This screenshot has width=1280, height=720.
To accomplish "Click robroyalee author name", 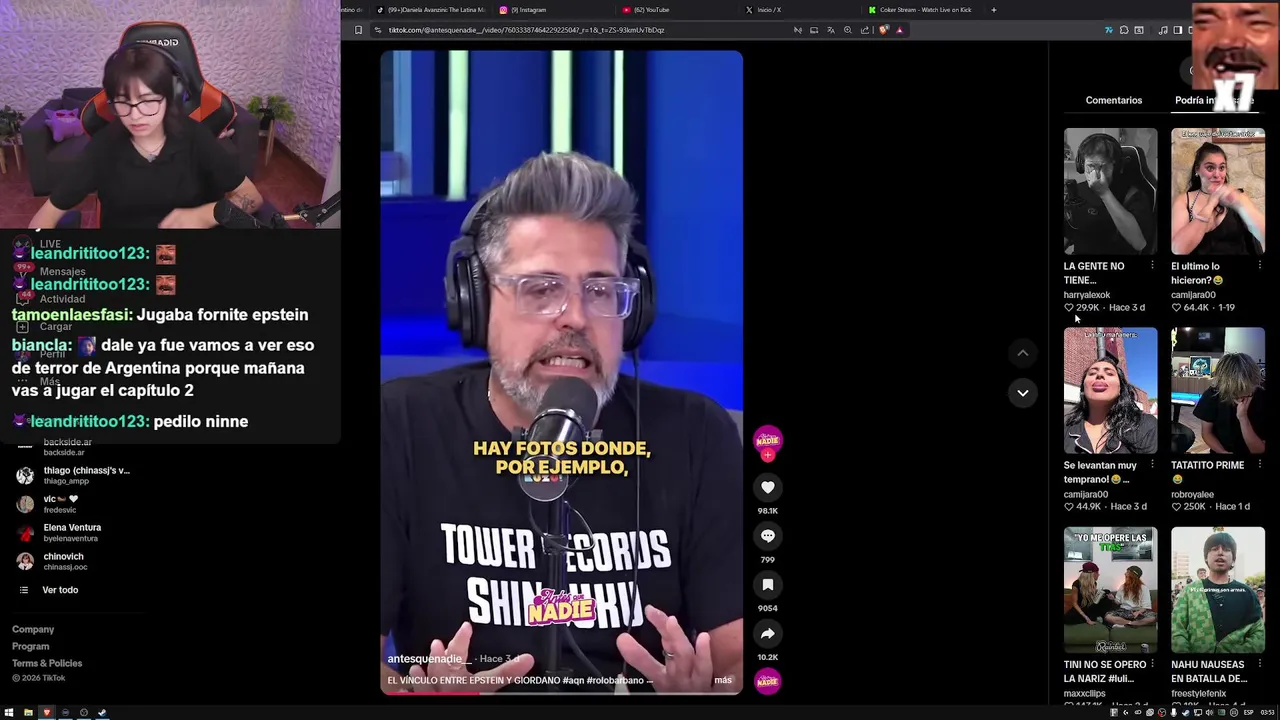I will click(1192, 494).
